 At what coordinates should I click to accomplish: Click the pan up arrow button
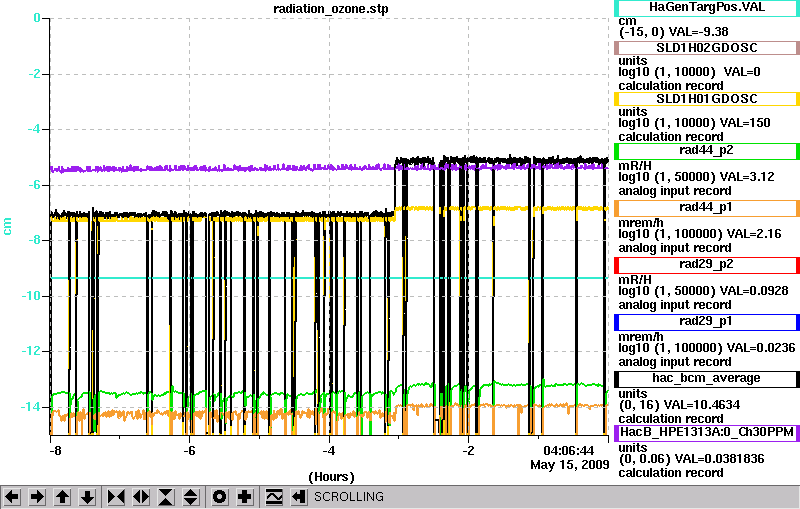[x=63, y=497]
